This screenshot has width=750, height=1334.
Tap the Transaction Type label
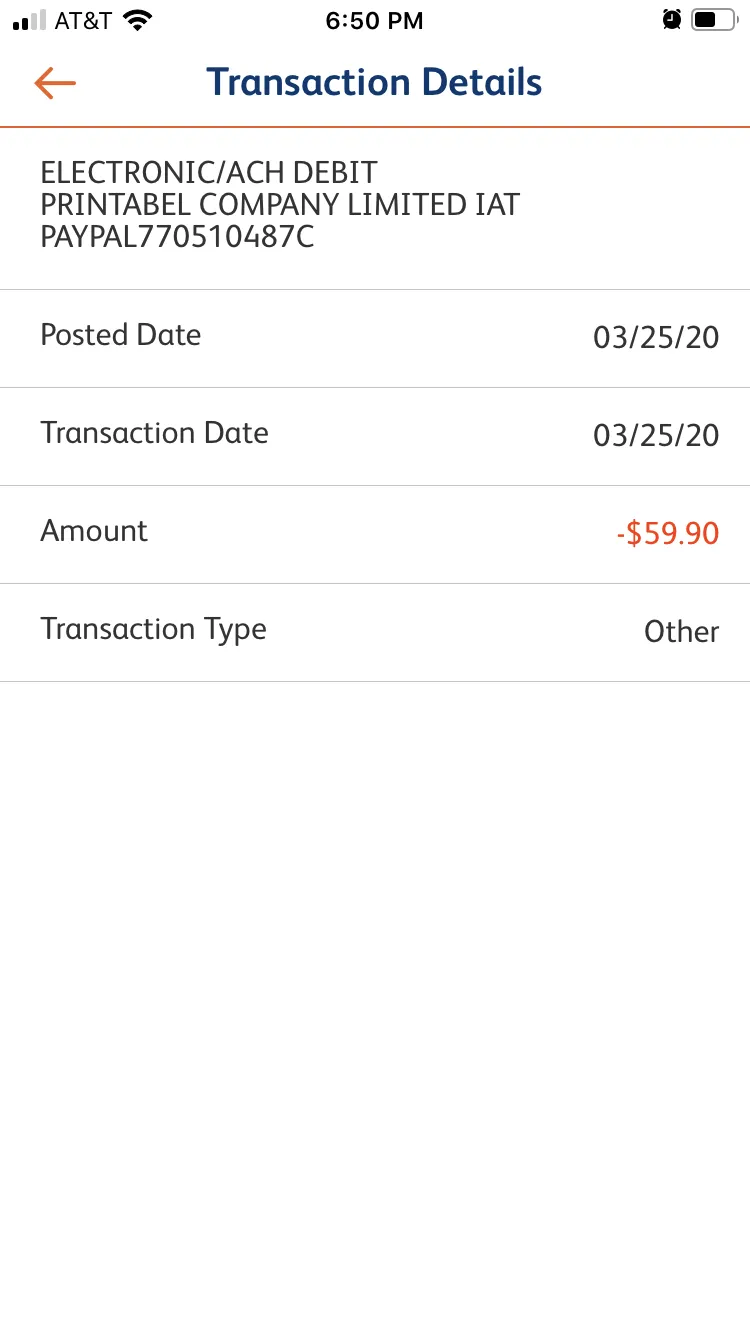coord(153,630)
